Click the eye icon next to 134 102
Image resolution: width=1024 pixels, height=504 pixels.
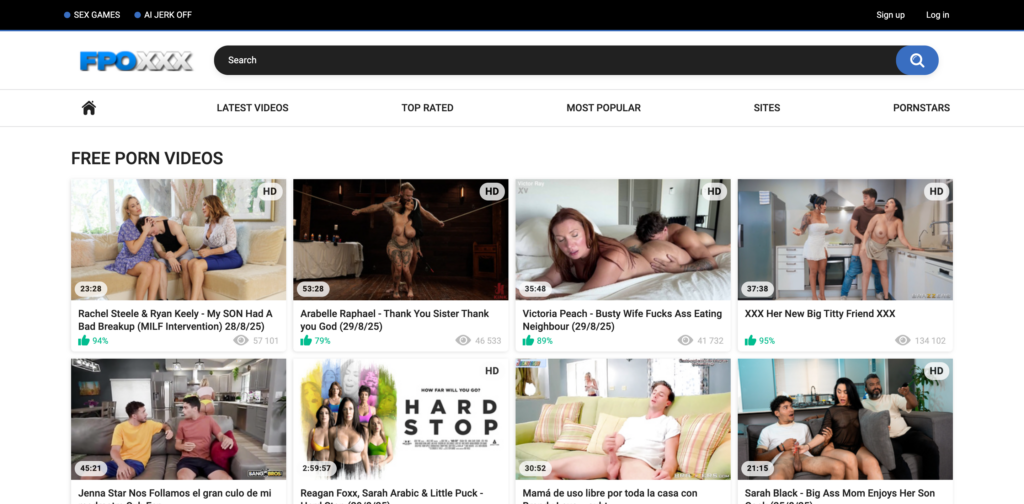click(903, 340)
